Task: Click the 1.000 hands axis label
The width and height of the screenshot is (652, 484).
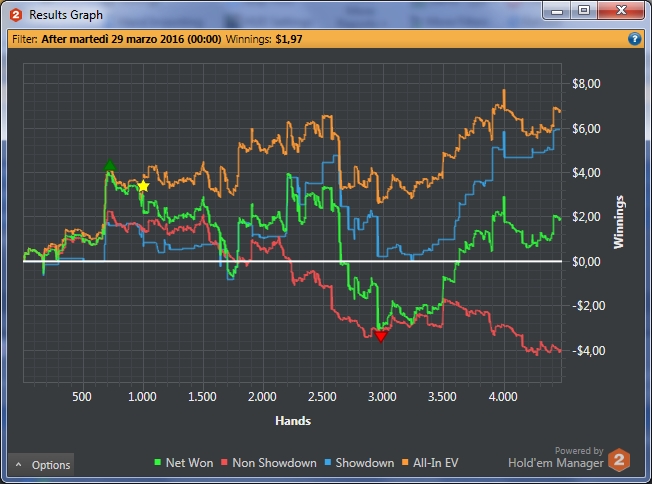Action: [142, 396]
